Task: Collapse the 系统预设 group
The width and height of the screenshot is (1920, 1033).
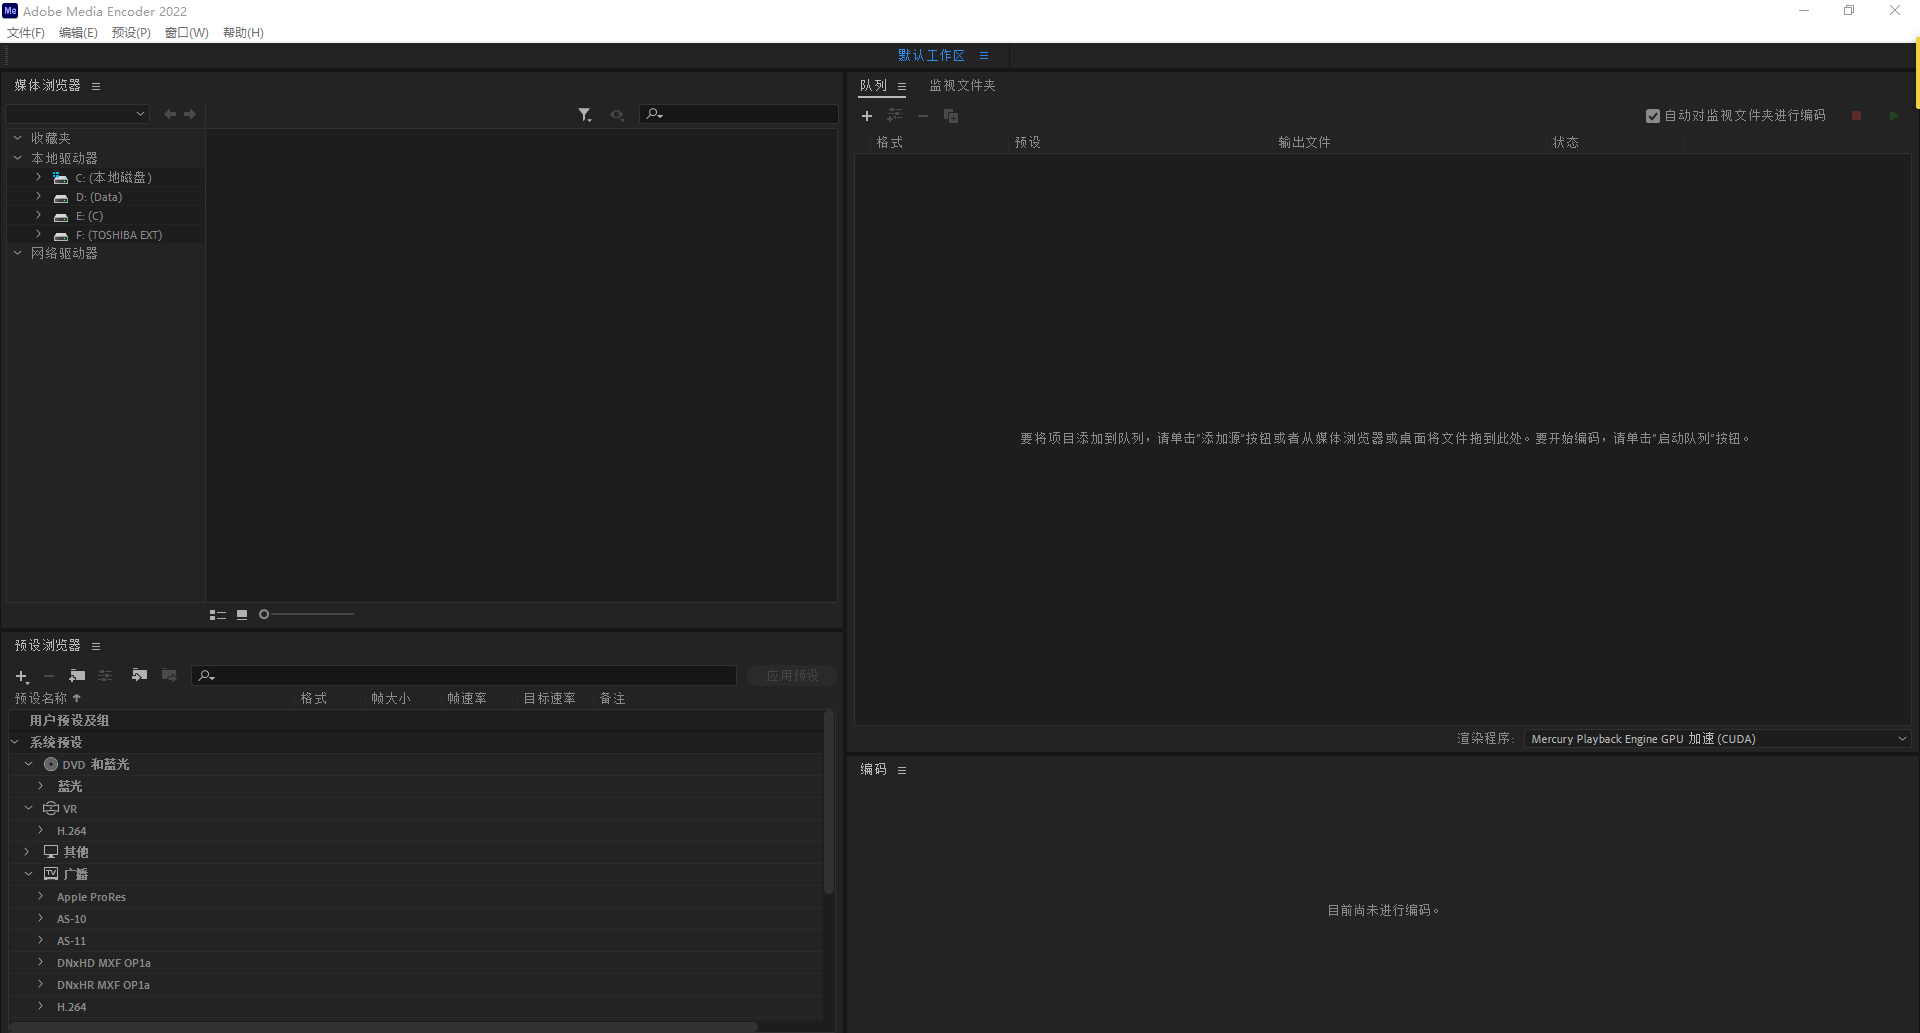Action: (15, 742)
